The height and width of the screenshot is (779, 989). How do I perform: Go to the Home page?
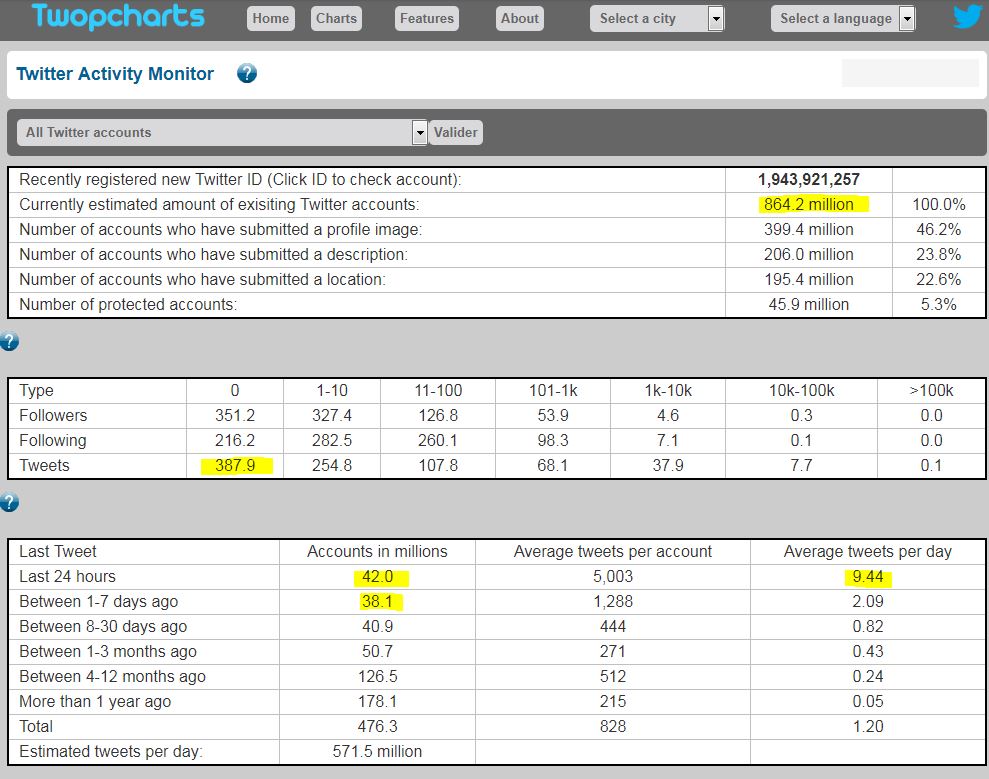coord(271,18)
